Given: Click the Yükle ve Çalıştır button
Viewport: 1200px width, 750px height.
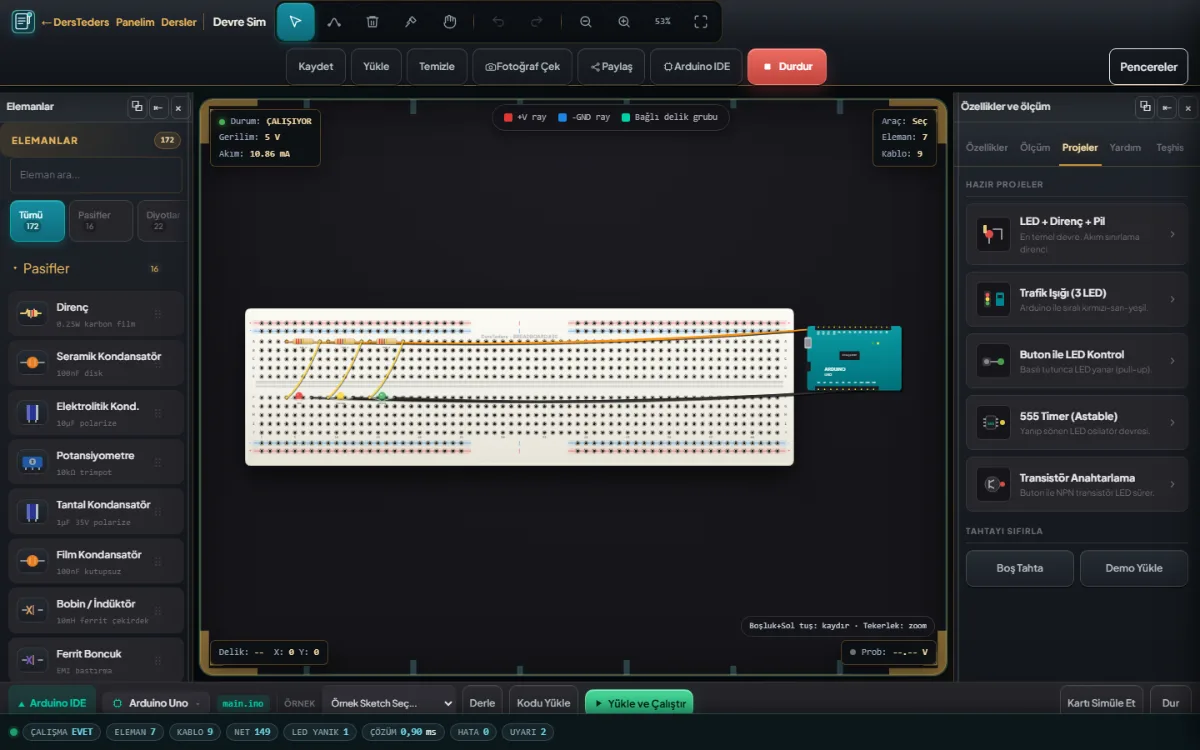Looking at the screenshot, I should coord(639,703).
